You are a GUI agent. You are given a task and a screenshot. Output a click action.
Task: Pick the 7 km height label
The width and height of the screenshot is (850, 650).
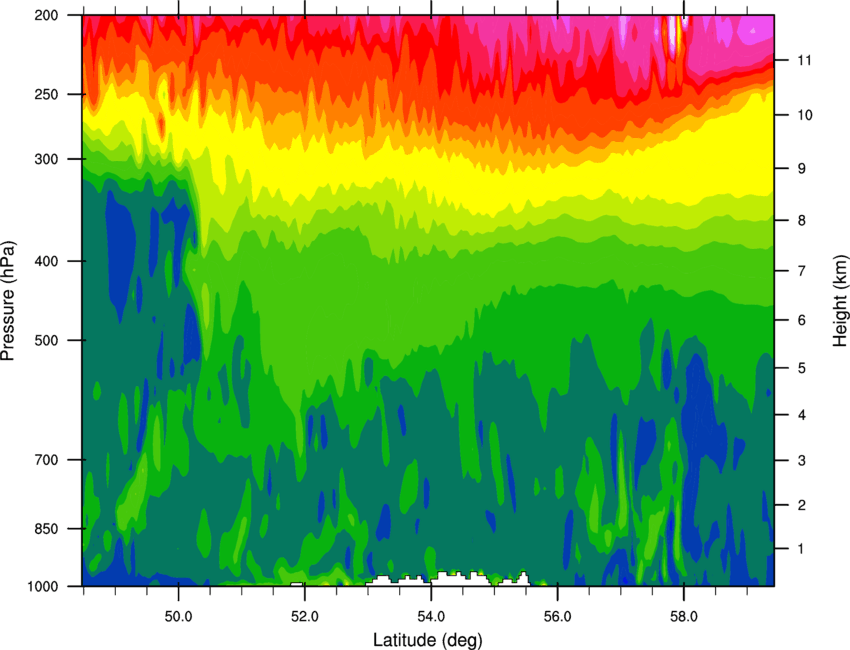point(801,271)
